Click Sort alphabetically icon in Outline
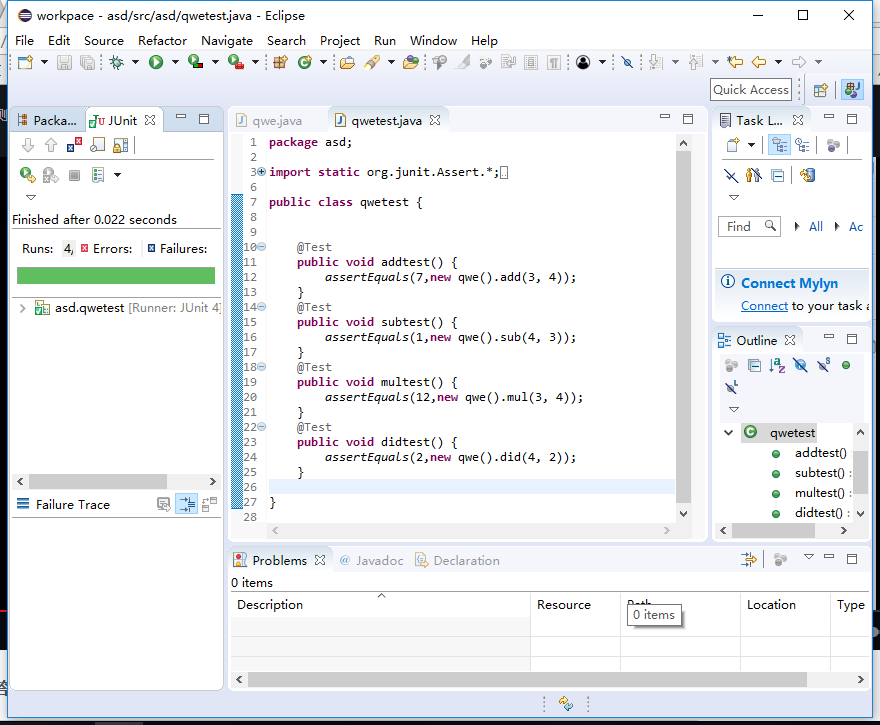 (x=777, y=366)
